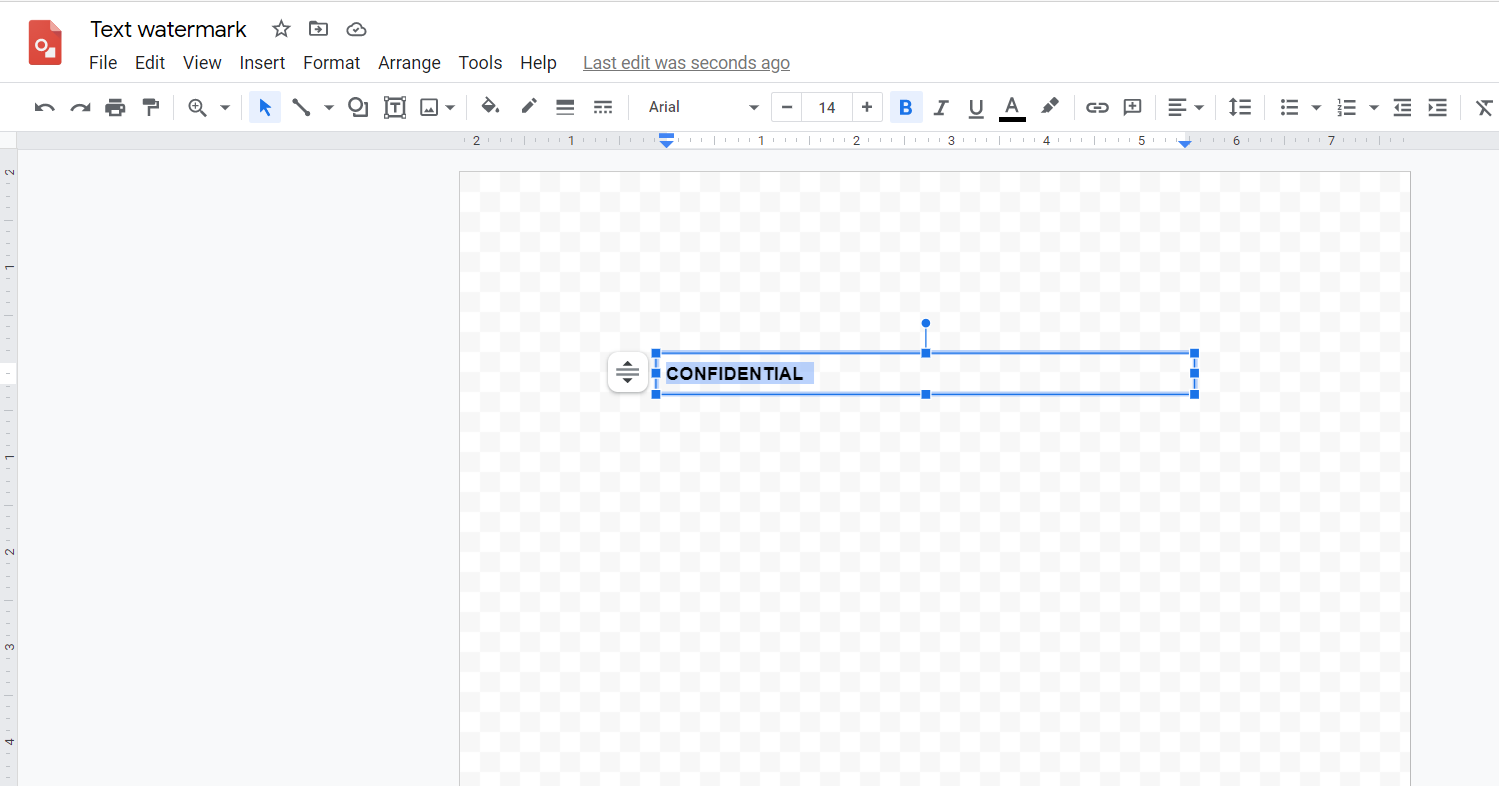1499x786 pixels.
Task: Open the View menu
Action: click(202, 63)
